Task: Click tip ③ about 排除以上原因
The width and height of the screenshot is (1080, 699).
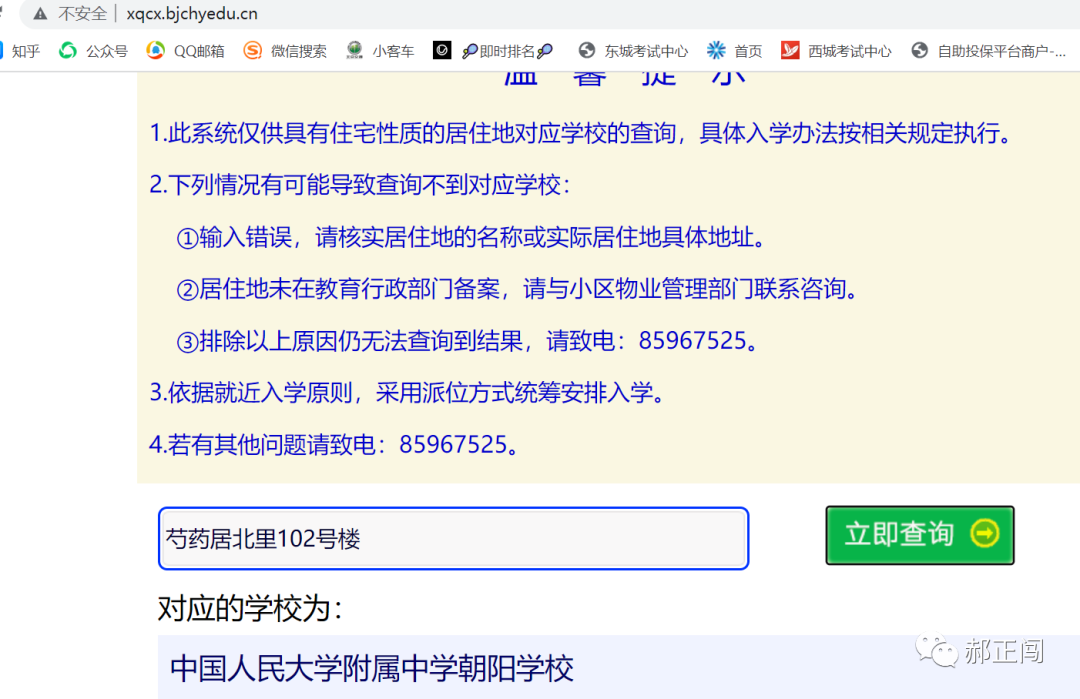Action: pyautogui.click(x=468, y=341)
